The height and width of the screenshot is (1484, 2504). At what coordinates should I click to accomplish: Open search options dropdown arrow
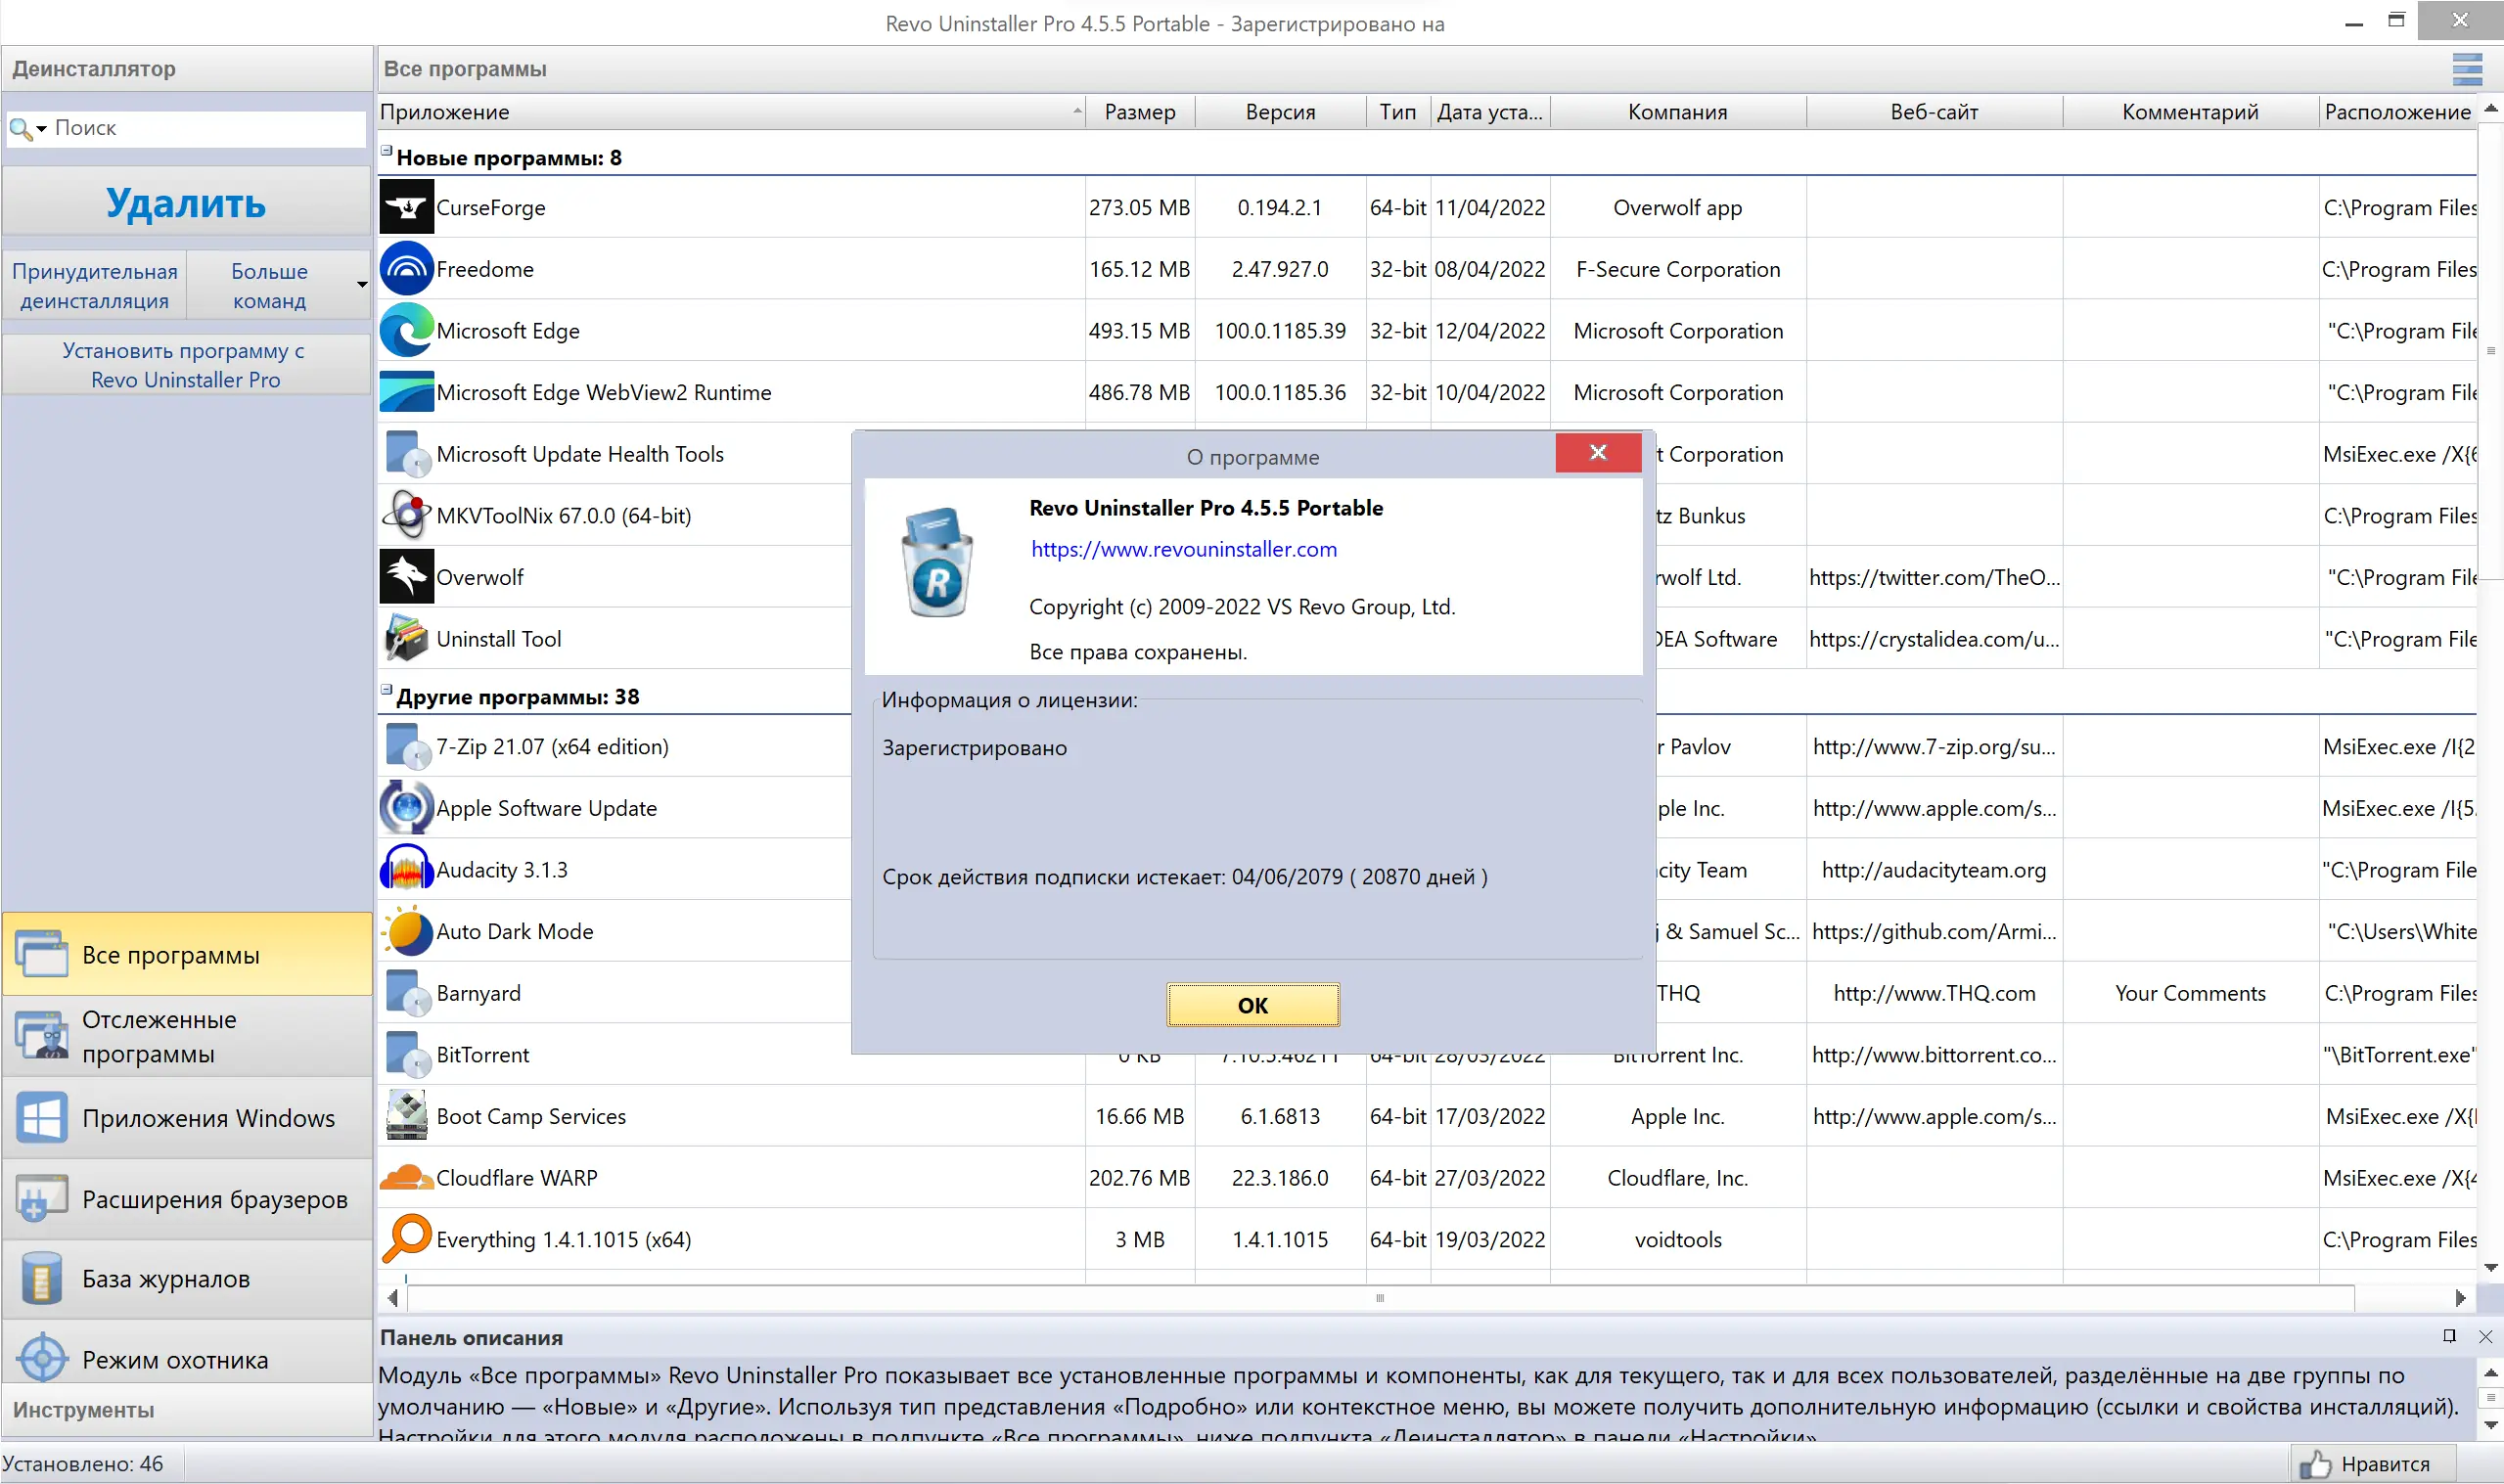pyautogui.click(x=42, y=129)
